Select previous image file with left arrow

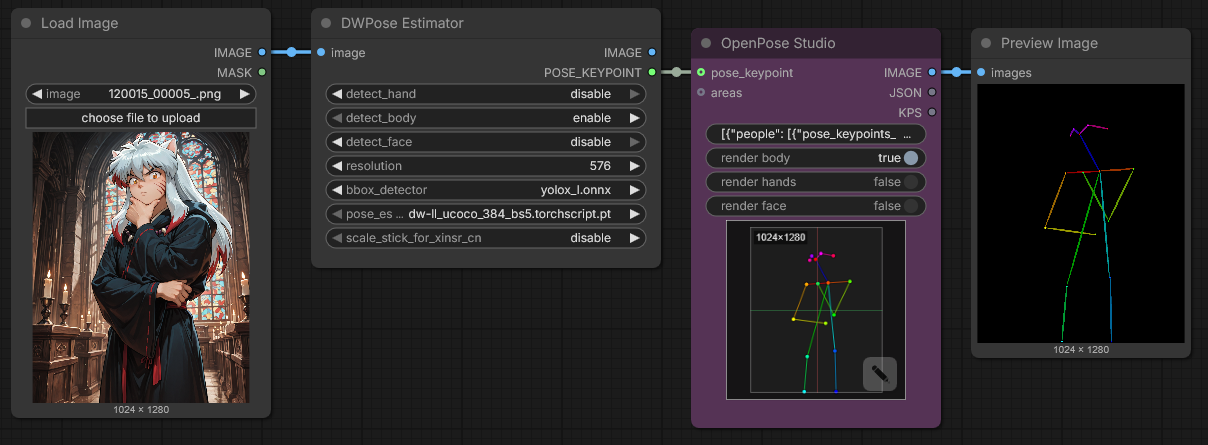point(37,94)
